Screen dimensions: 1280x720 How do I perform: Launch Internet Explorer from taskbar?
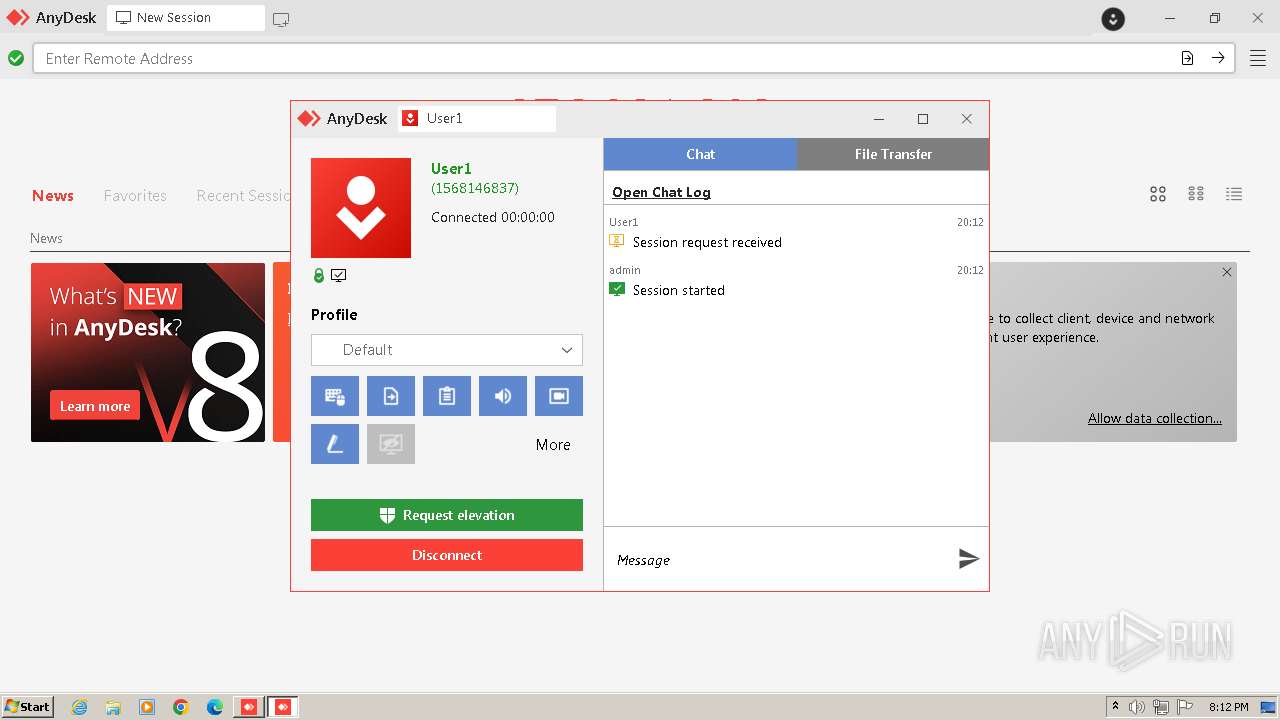(79, 707)
